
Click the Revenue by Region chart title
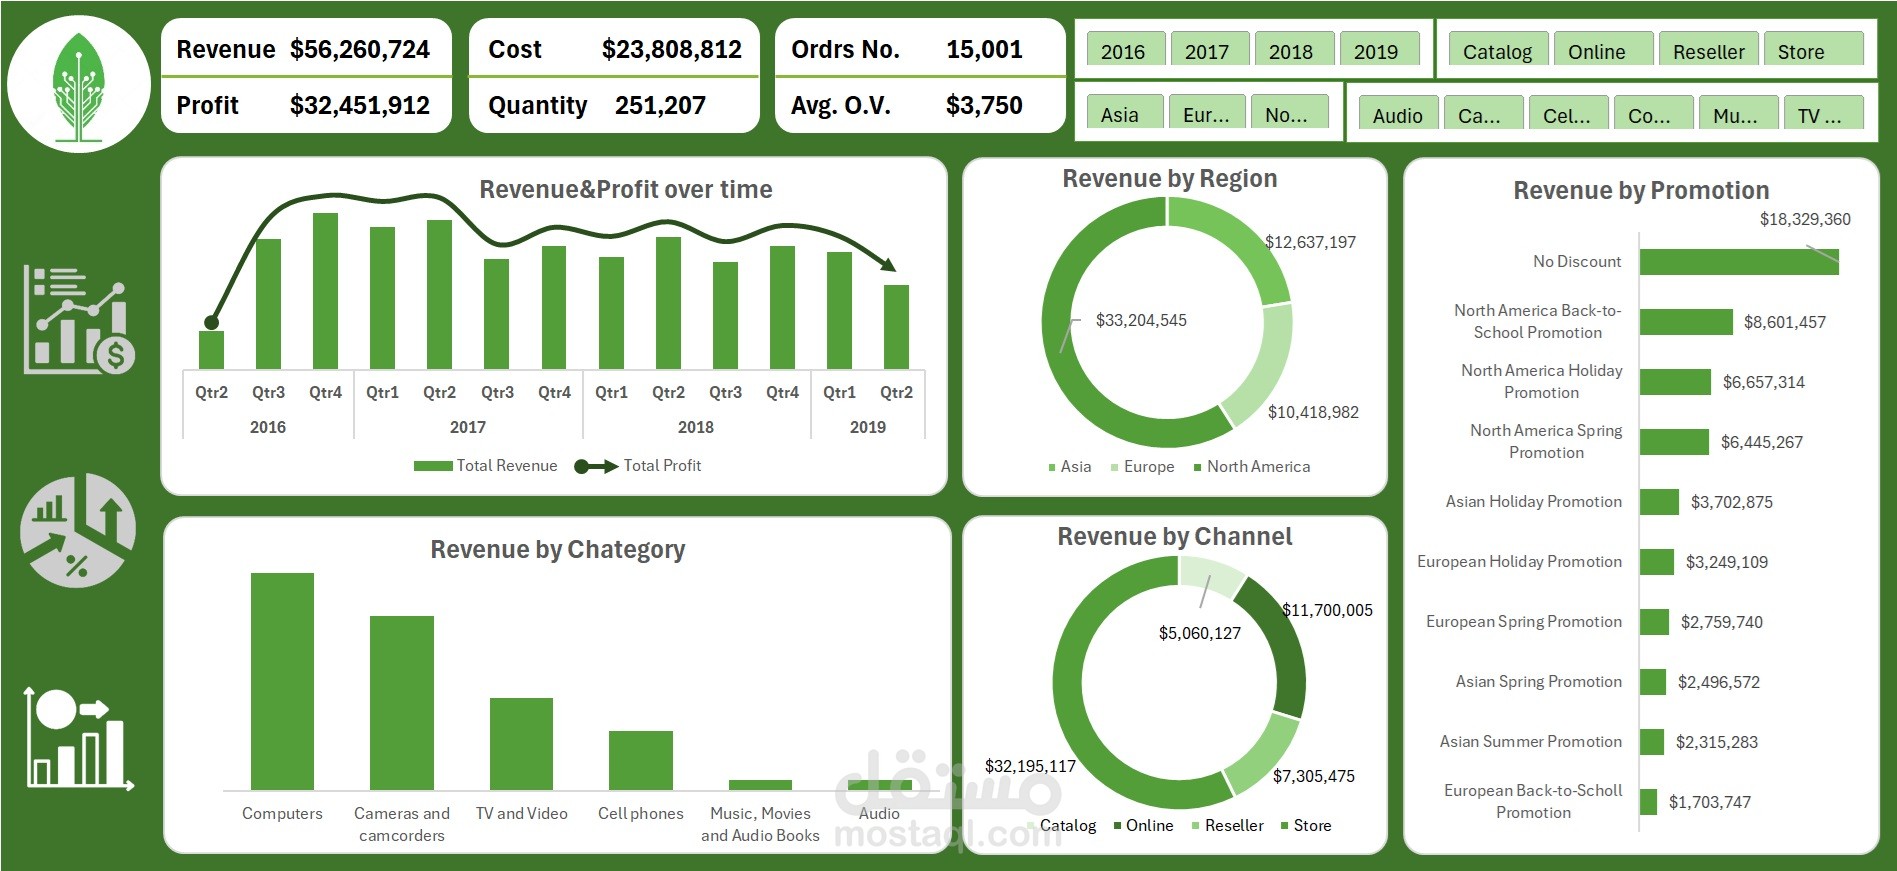click(x=1170, y=178)
